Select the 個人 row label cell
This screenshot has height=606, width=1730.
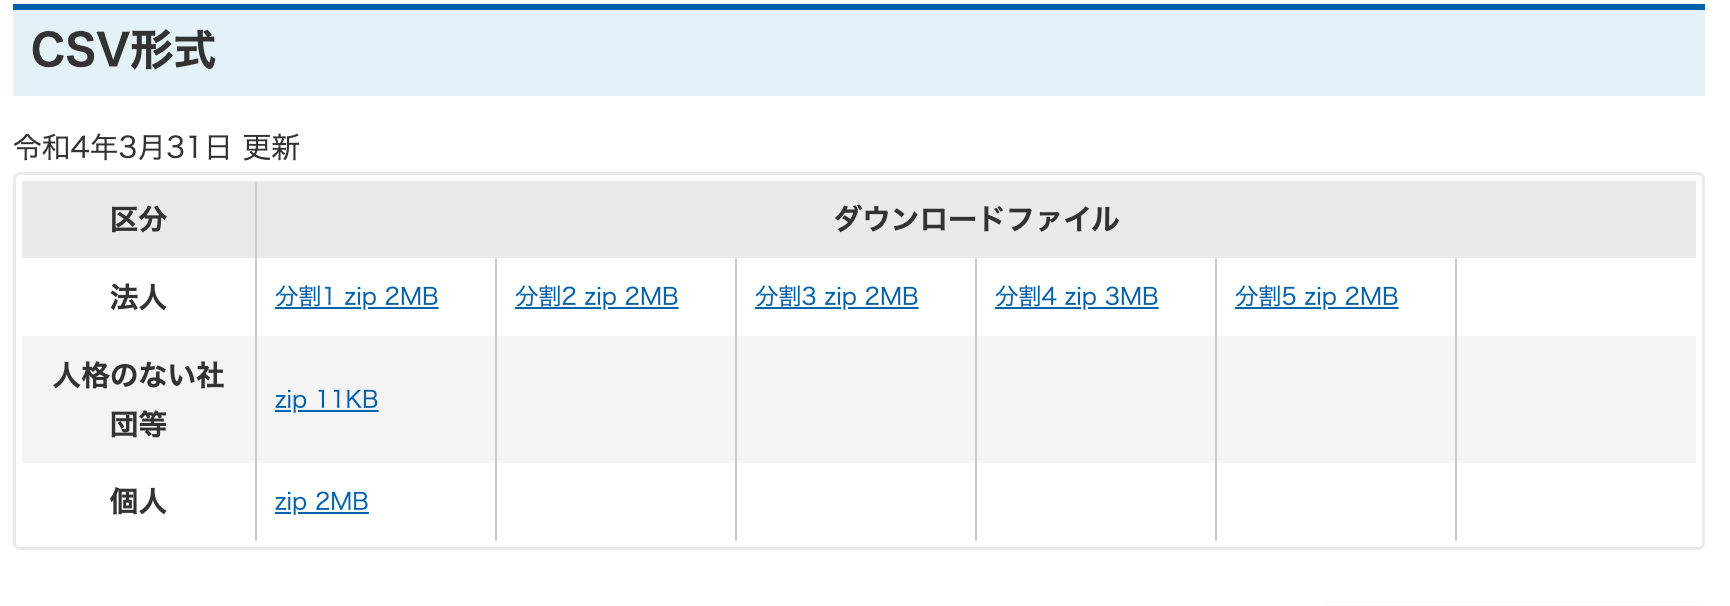click(x=138, y=502)
